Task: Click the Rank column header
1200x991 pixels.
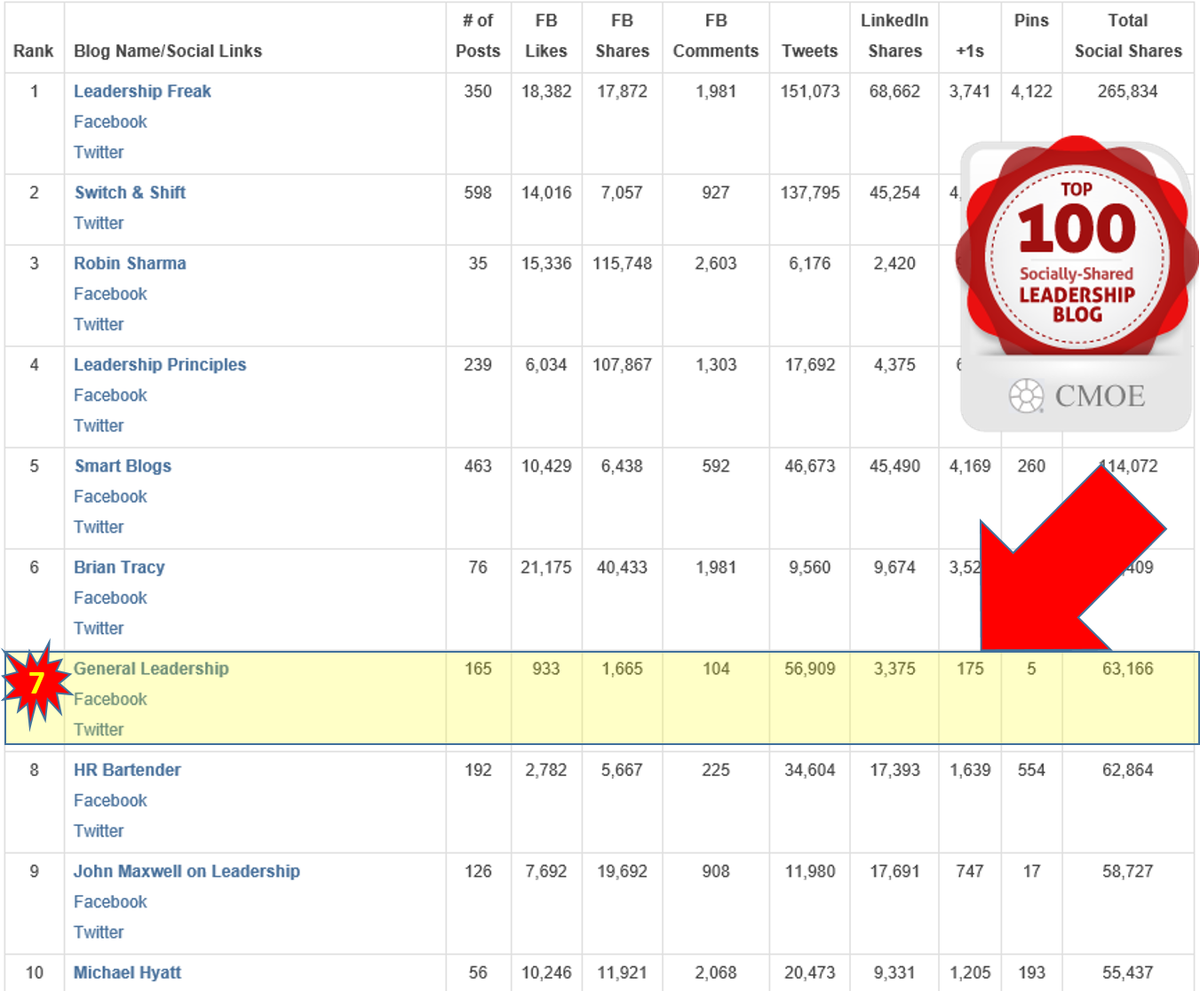Action: tap(34, 51)
